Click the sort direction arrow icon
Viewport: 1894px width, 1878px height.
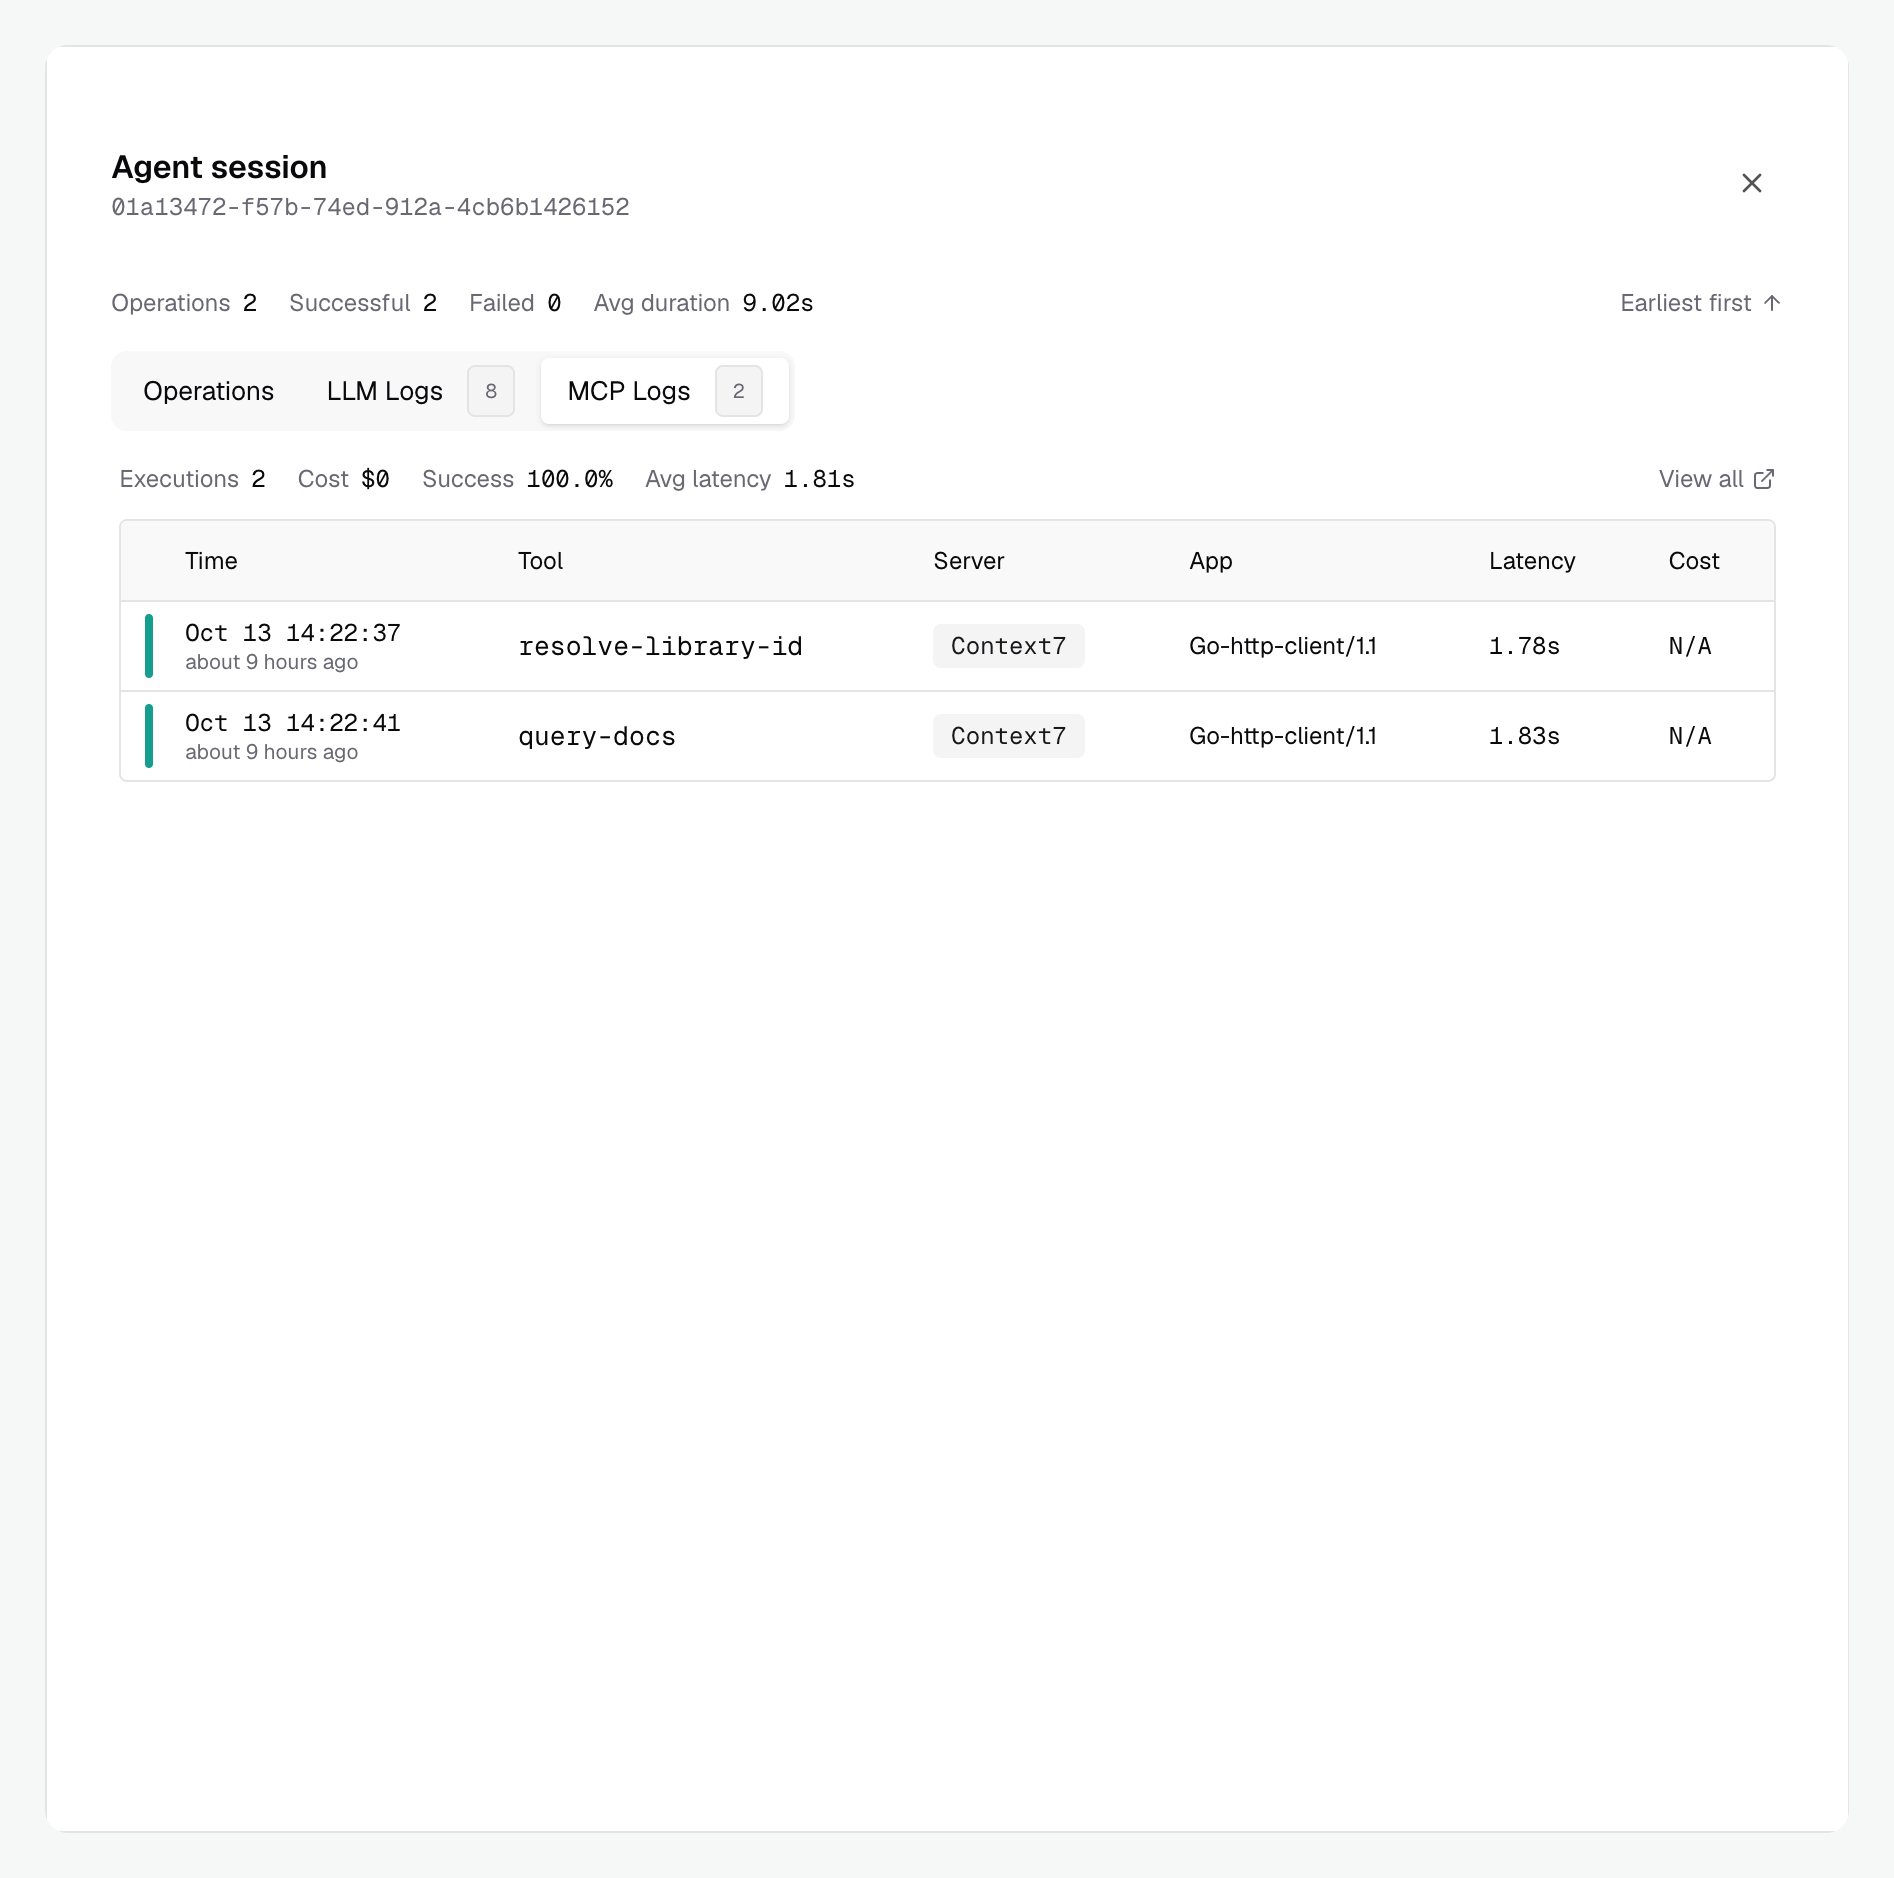[x=1772, y=303]
